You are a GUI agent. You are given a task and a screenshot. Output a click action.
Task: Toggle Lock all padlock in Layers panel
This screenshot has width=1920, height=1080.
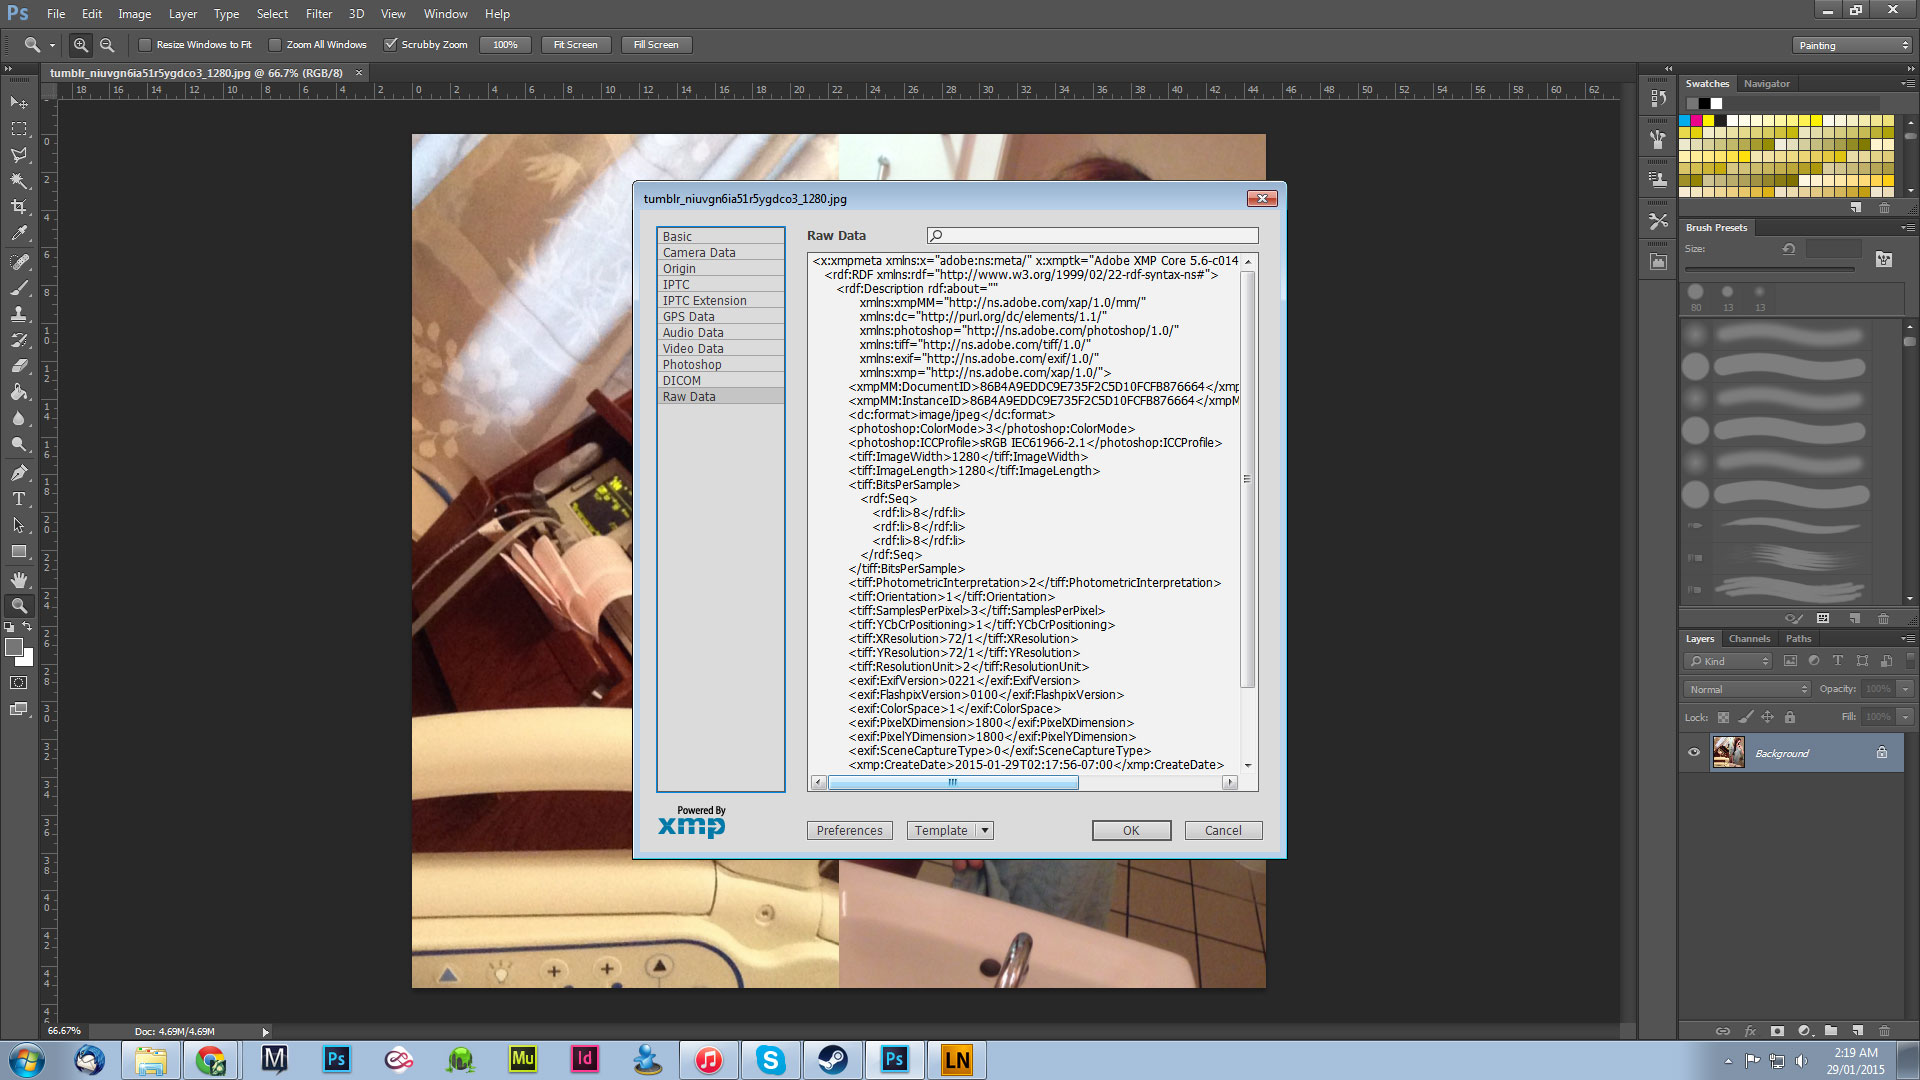[x=1790, y=717]
